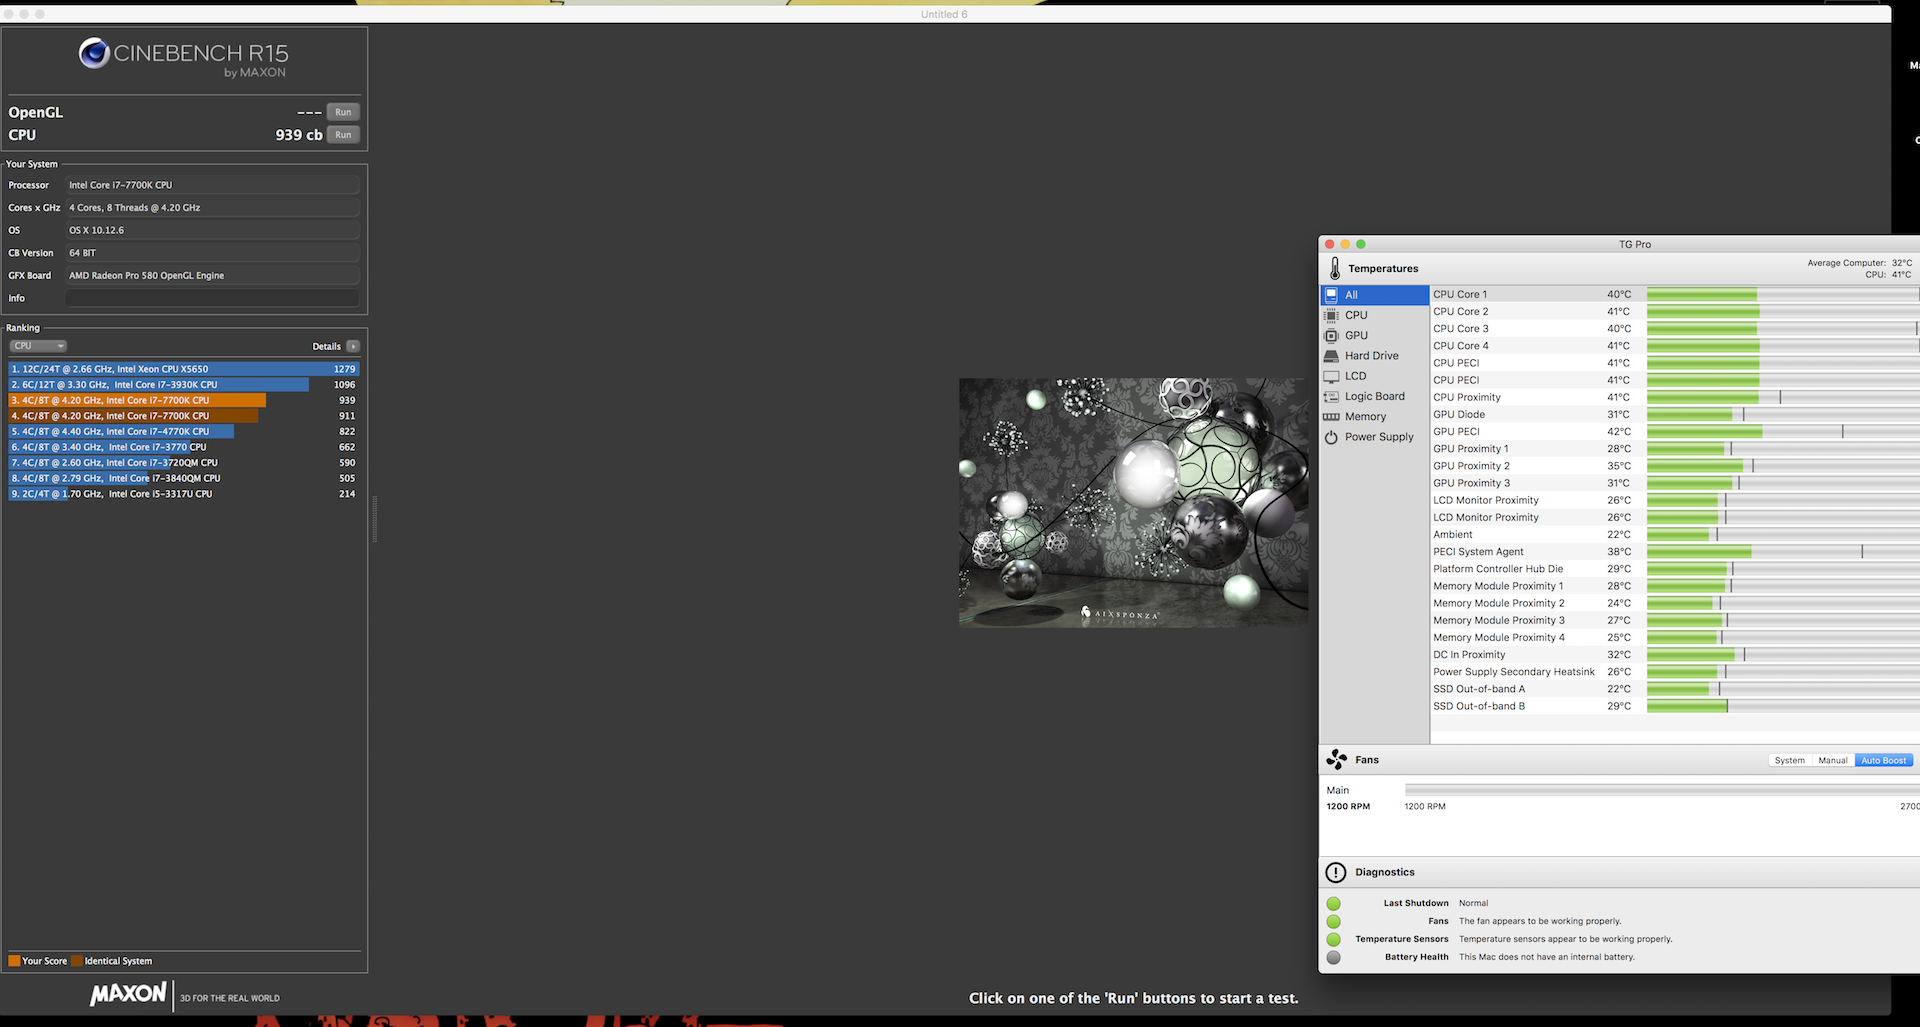Select the GPU icon in TG Pro sidebar
1920x1027 pixels.
coord(1331,335)
